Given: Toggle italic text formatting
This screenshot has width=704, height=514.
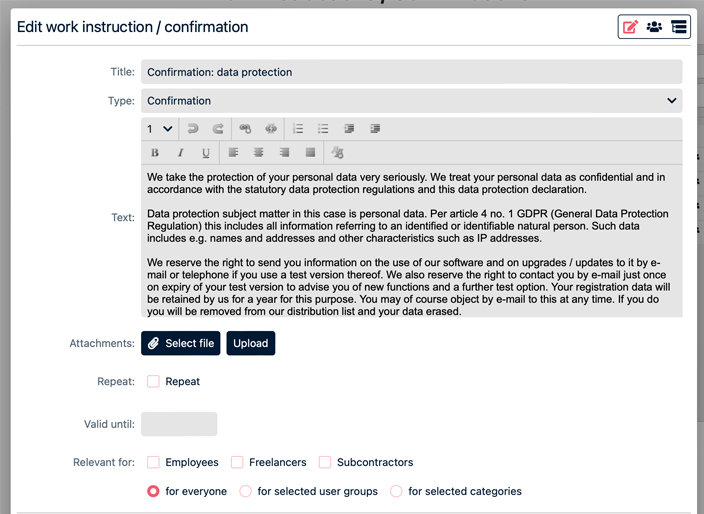Looking at the screenshot, I should 180,153.
